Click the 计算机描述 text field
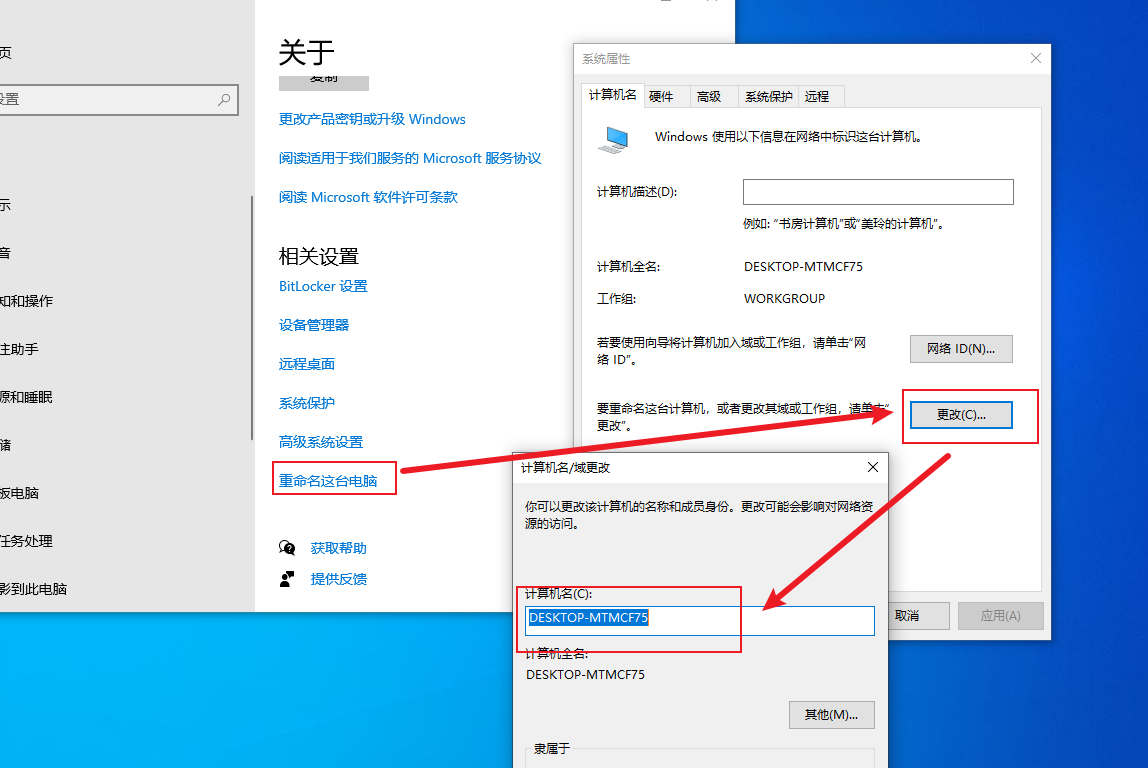 878,192
